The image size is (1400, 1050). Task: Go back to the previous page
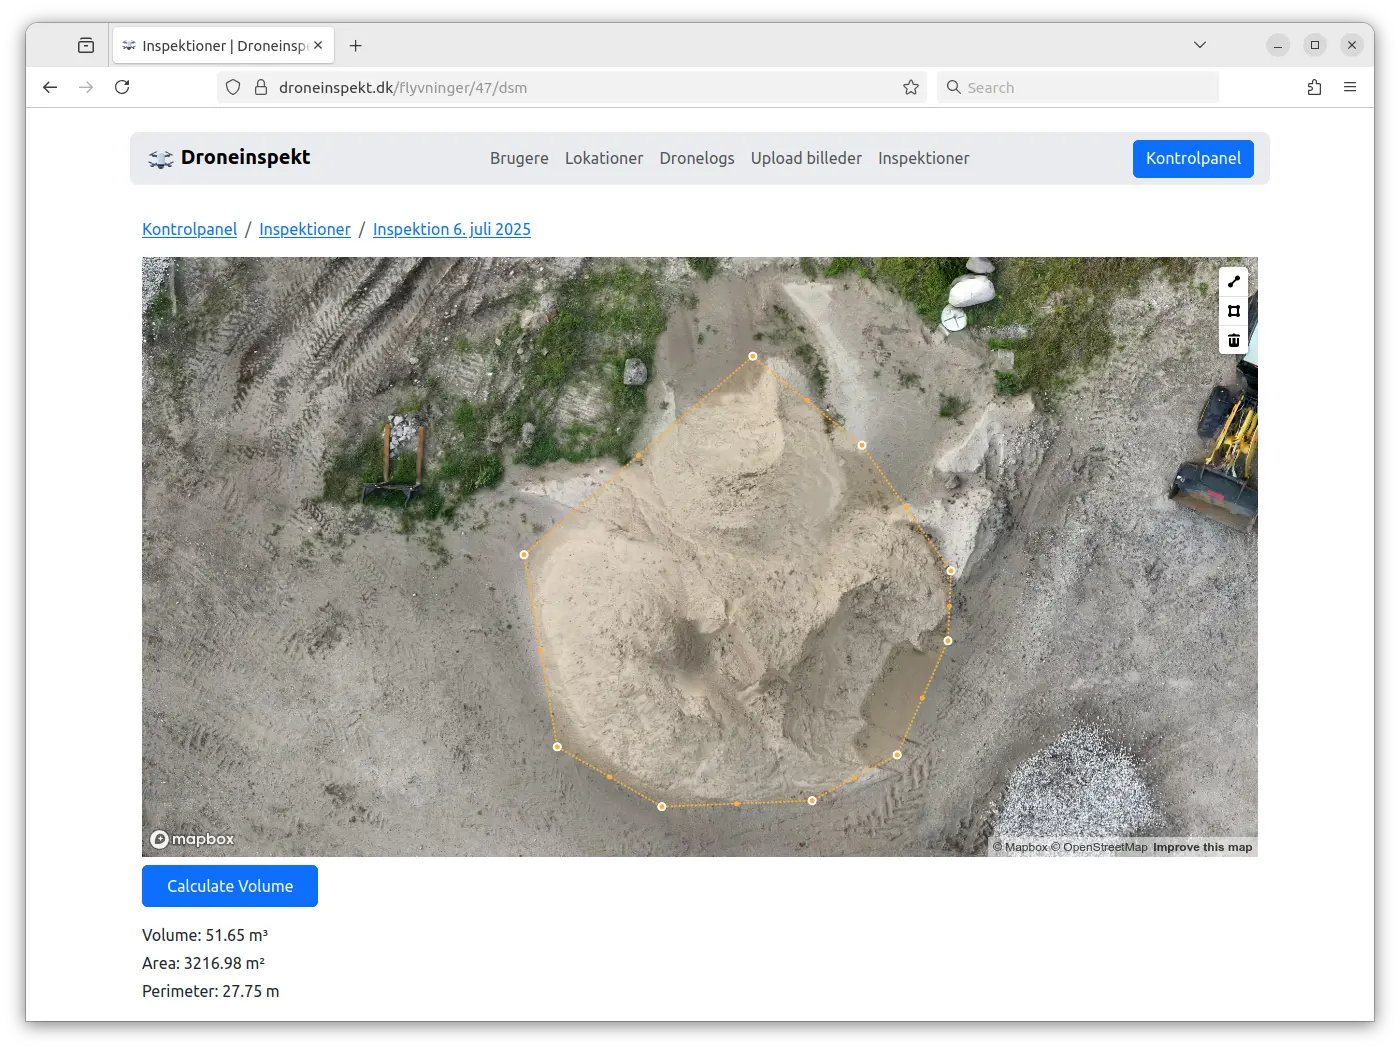coord(50,88)
